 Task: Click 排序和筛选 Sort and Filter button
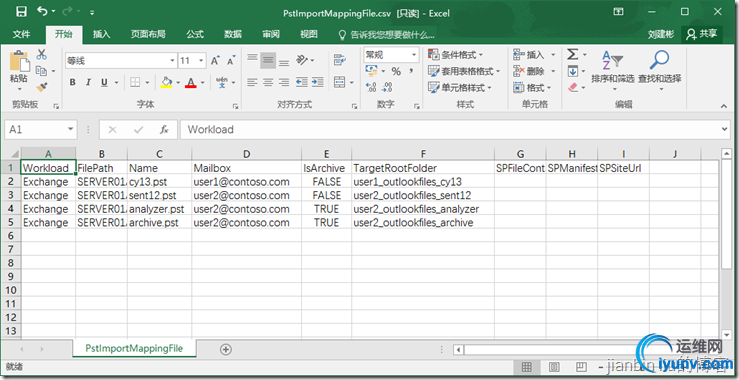[613, 71]
